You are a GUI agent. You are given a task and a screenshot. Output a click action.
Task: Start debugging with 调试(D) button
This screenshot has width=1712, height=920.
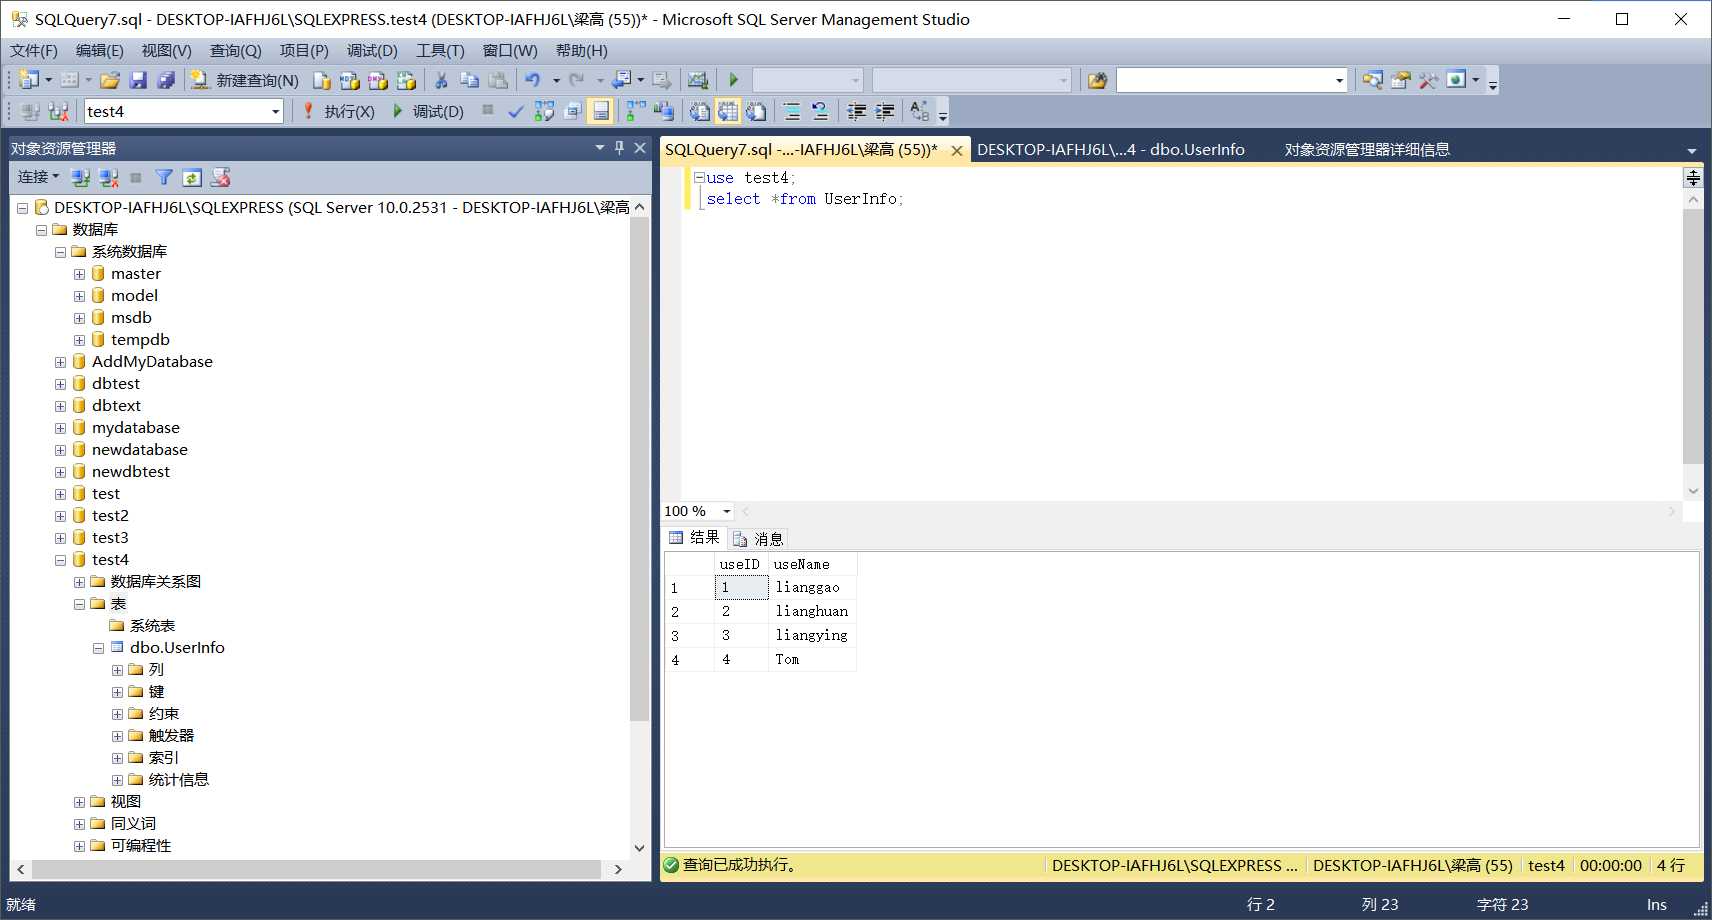428,111
